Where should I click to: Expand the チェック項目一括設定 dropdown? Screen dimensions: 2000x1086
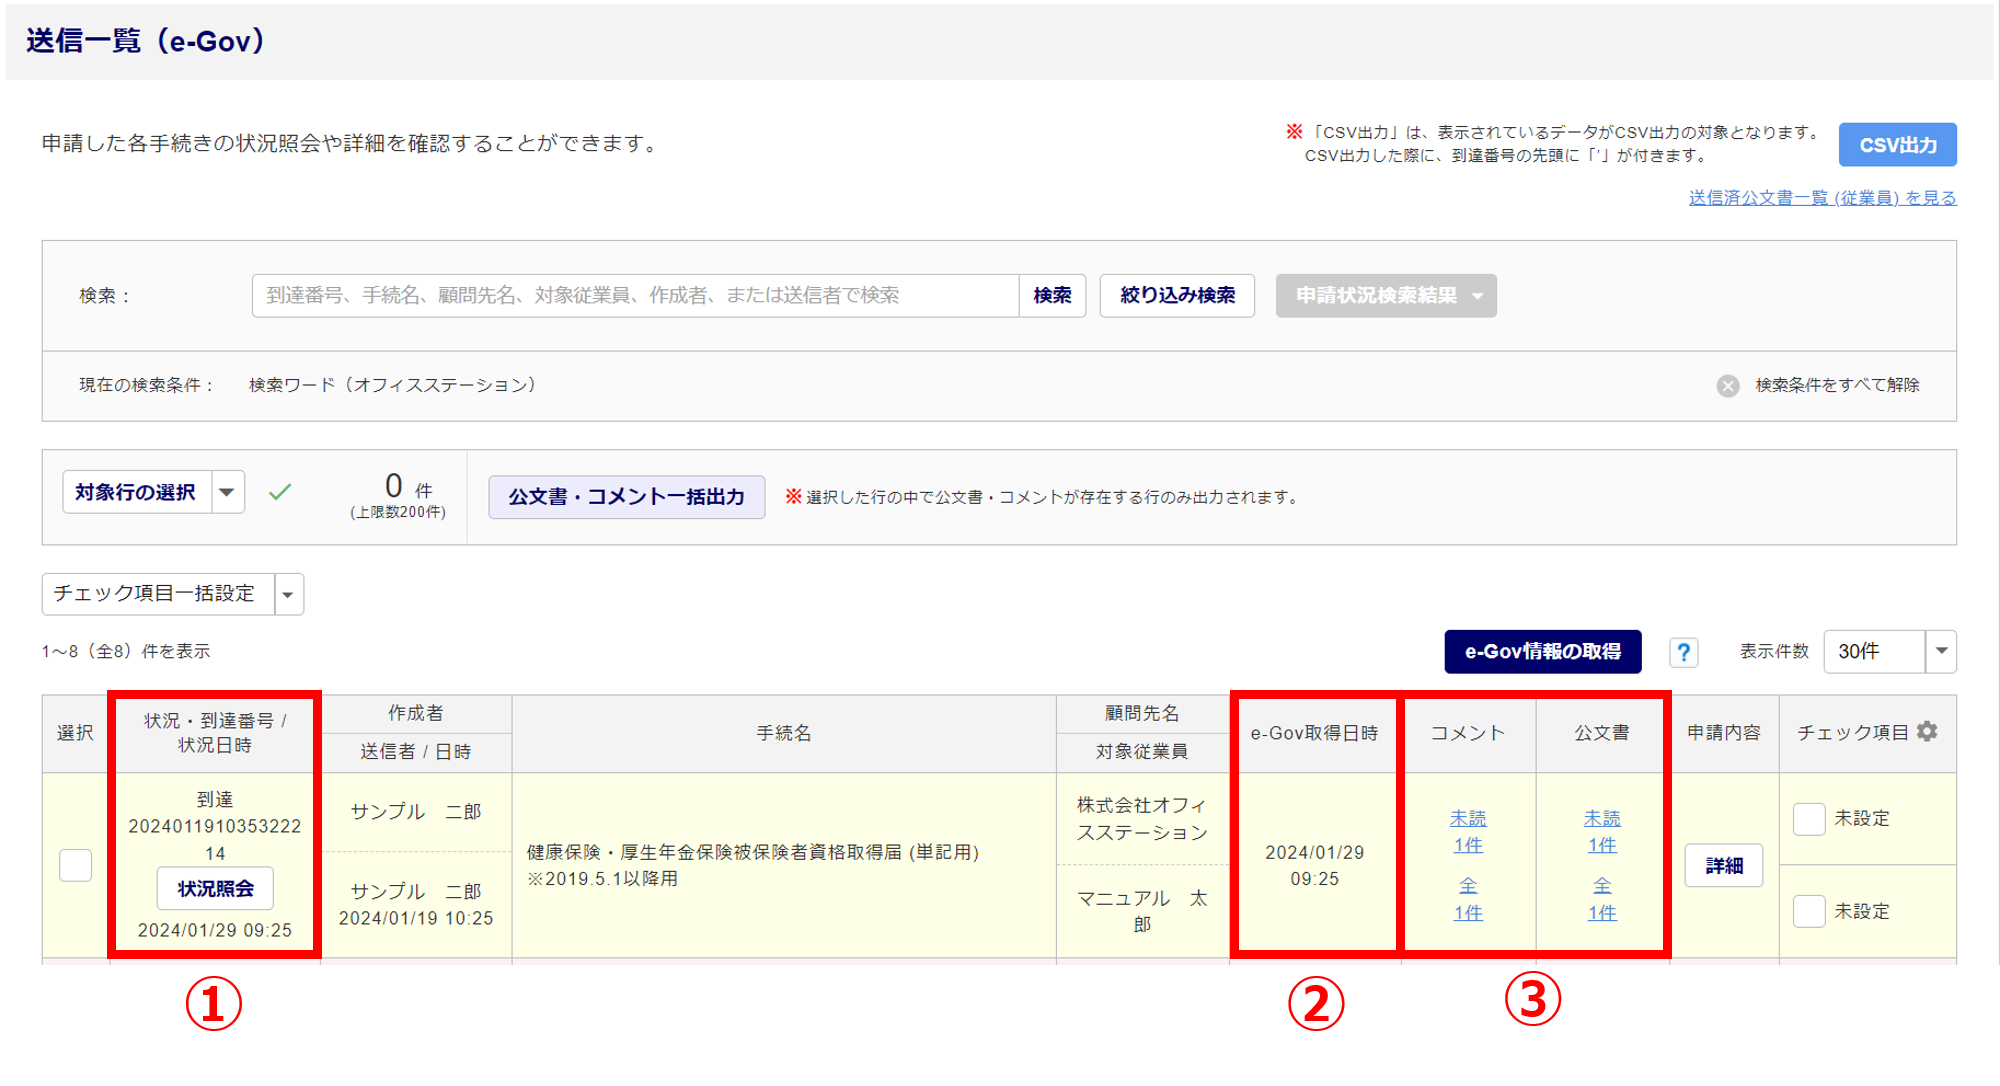click(288, 595)
